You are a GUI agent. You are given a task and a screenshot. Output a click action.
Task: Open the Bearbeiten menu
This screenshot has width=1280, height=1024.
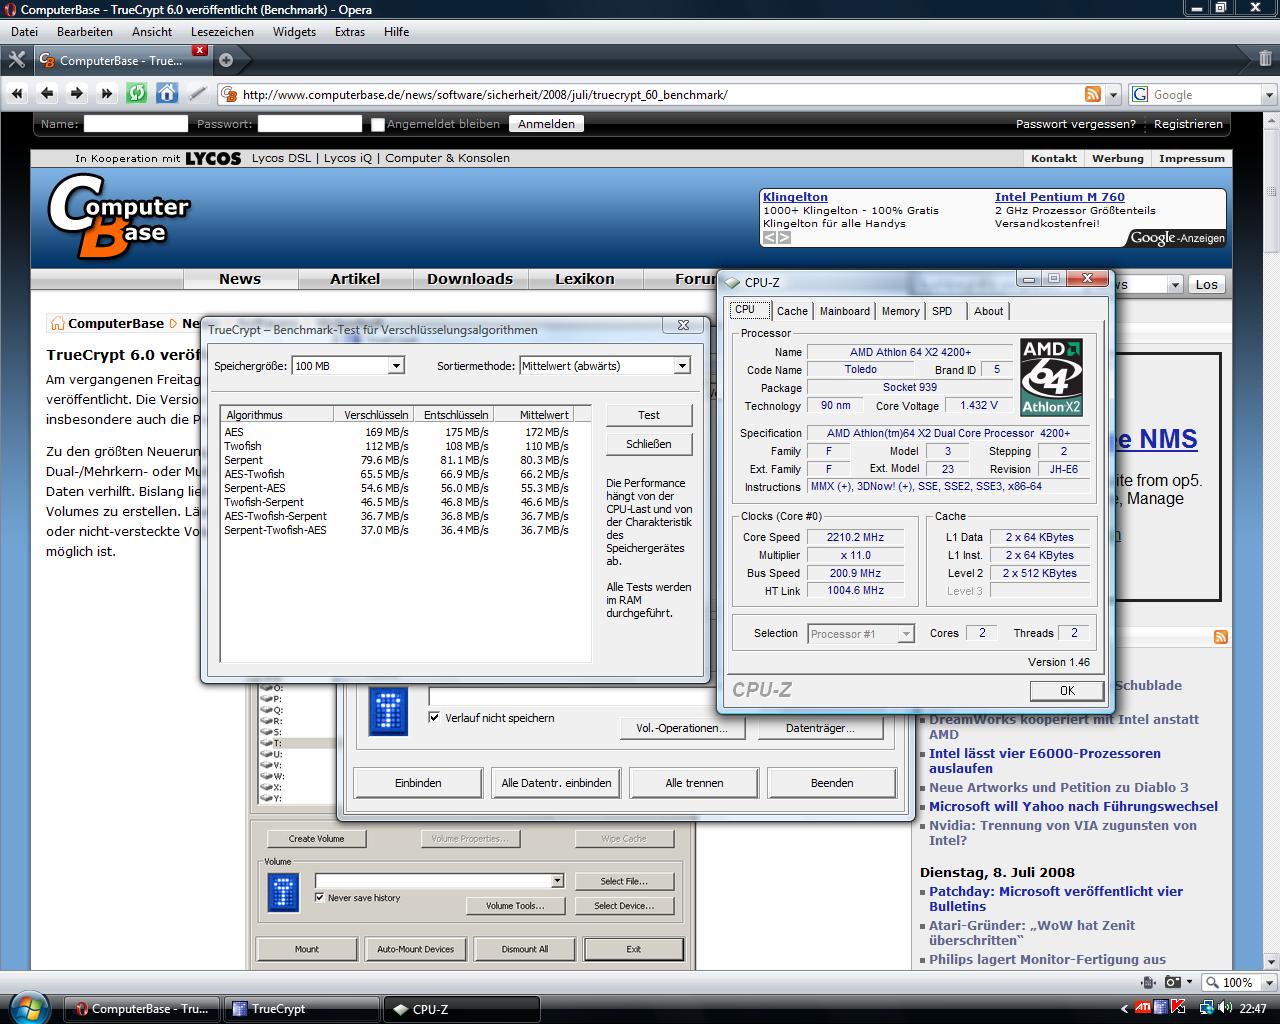85,32
